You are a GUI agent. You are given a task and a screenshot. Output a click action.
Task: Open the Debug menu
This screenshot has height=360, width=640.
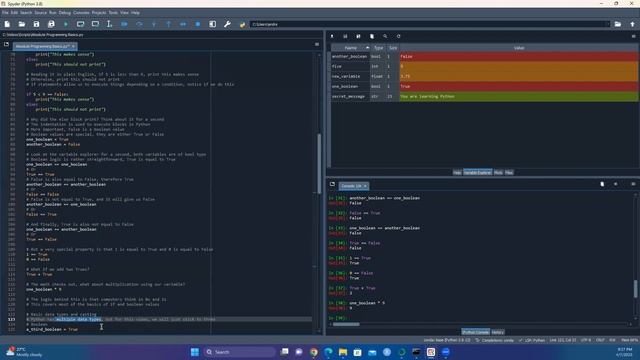tap(64, 13)
